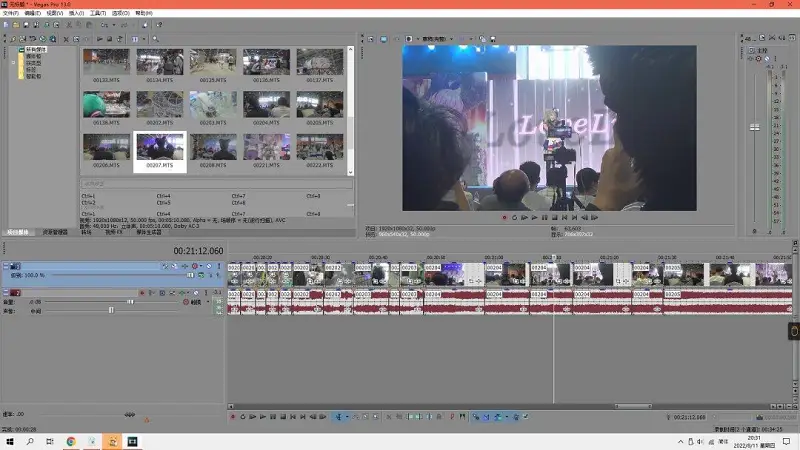Click the Cut scissors icon in main toolbar

coord(69,24)
